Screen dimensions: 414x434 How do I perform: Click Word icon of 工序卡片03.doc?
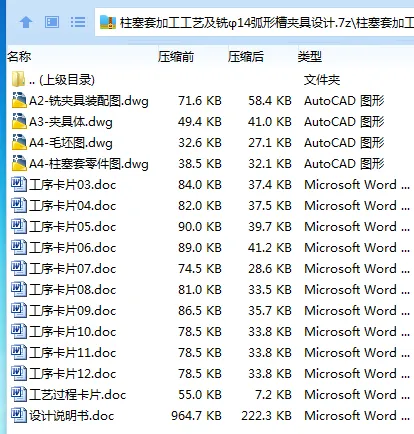point(19,184)
